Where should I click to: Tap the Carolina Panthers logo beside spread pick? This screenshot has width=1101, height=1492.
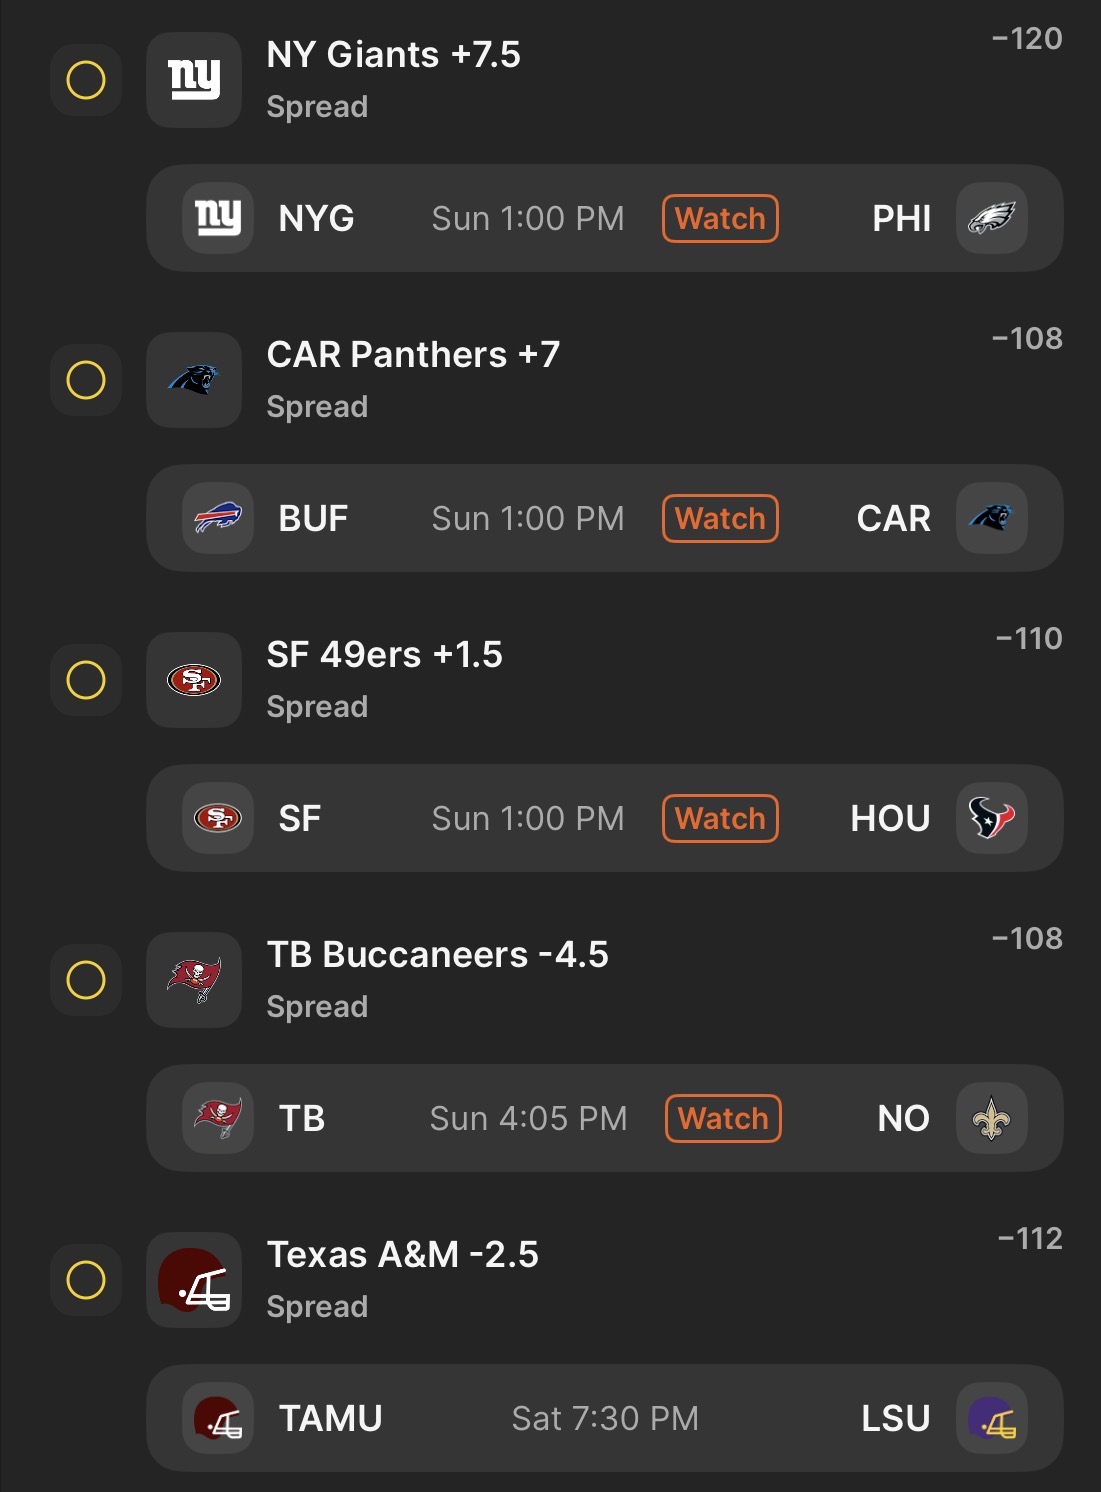pos(194,380)
